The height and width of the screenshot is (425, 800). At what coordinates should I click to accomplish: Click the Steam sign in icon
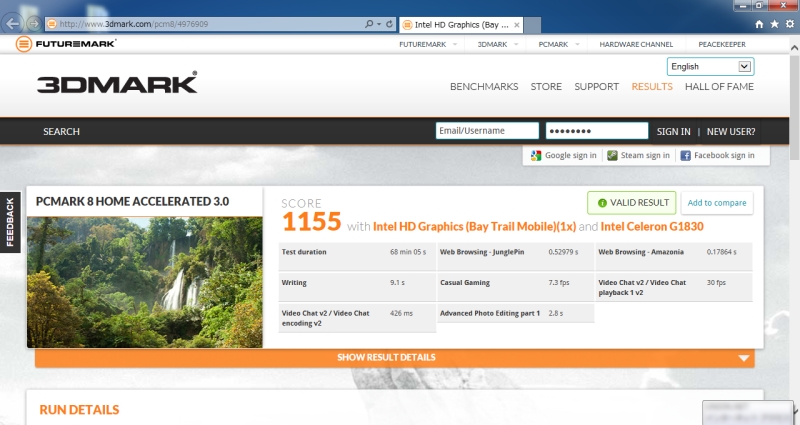click(x=612, y=156)
